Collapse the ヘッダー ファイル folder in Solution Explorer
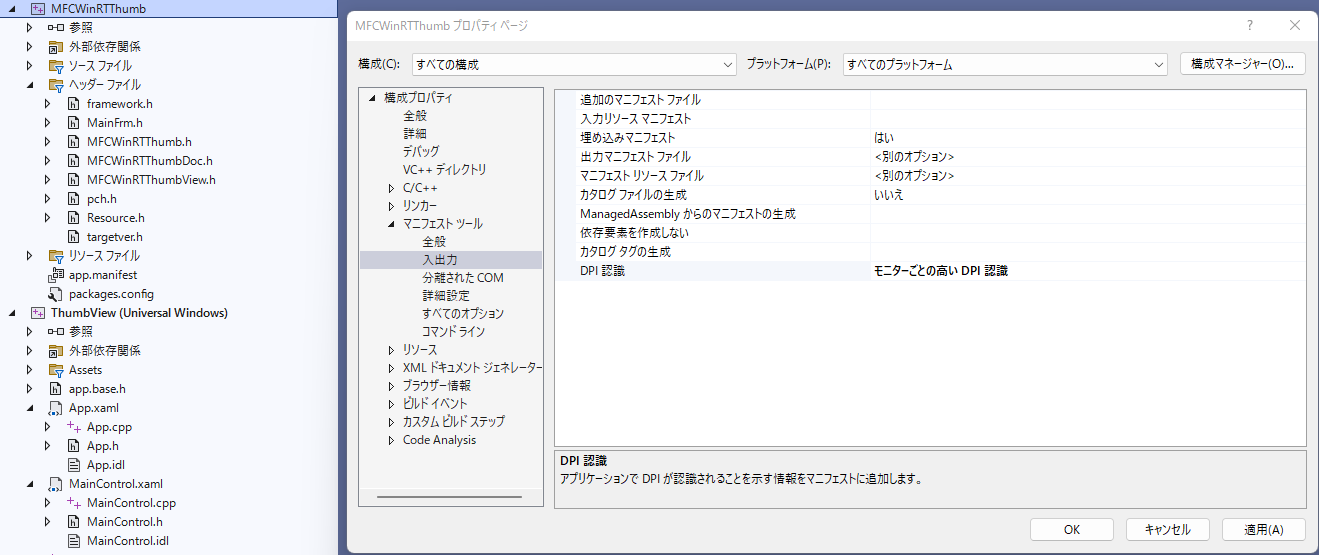The width and height of the screenshot is (1319, 555). point(29,85)
